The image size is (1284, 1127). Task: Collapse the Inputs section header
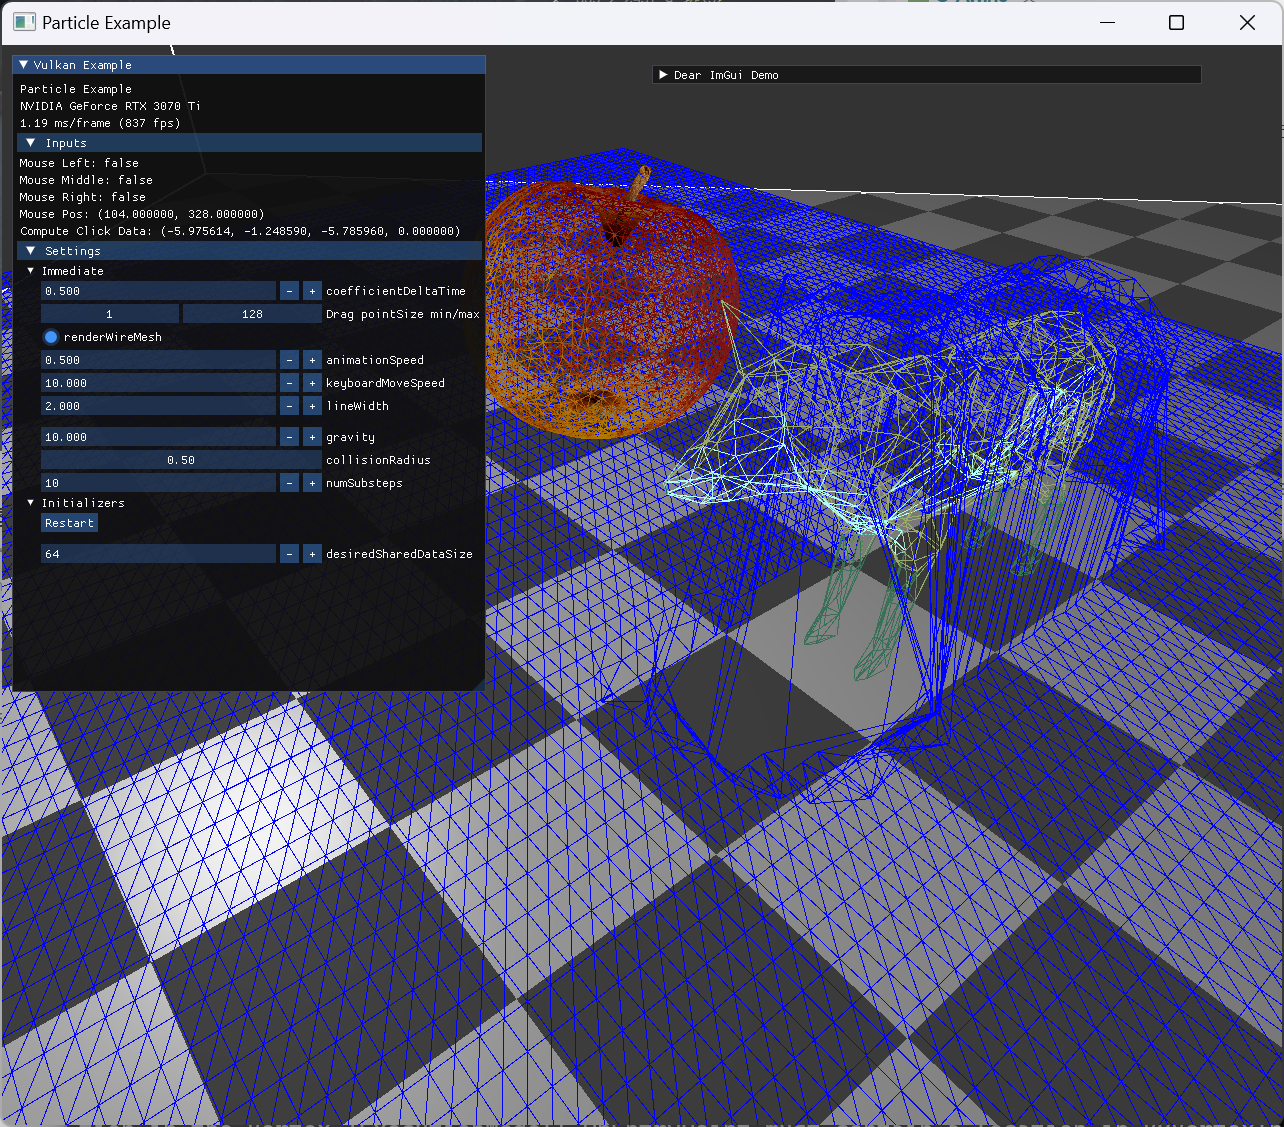(x=250, y=143)
